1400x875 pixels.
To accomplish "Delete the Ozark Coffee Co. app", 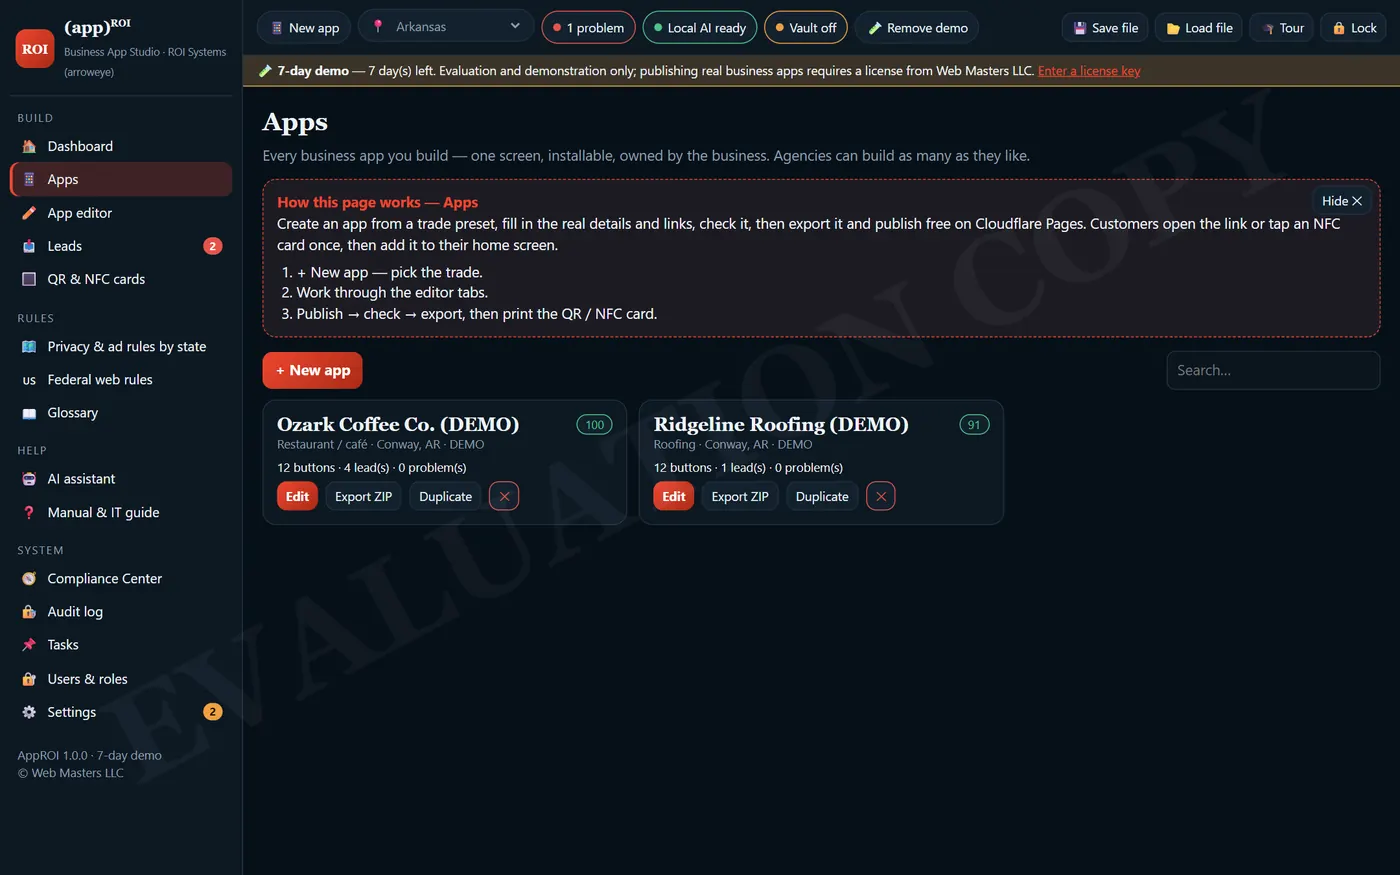I will coord(504,496).
